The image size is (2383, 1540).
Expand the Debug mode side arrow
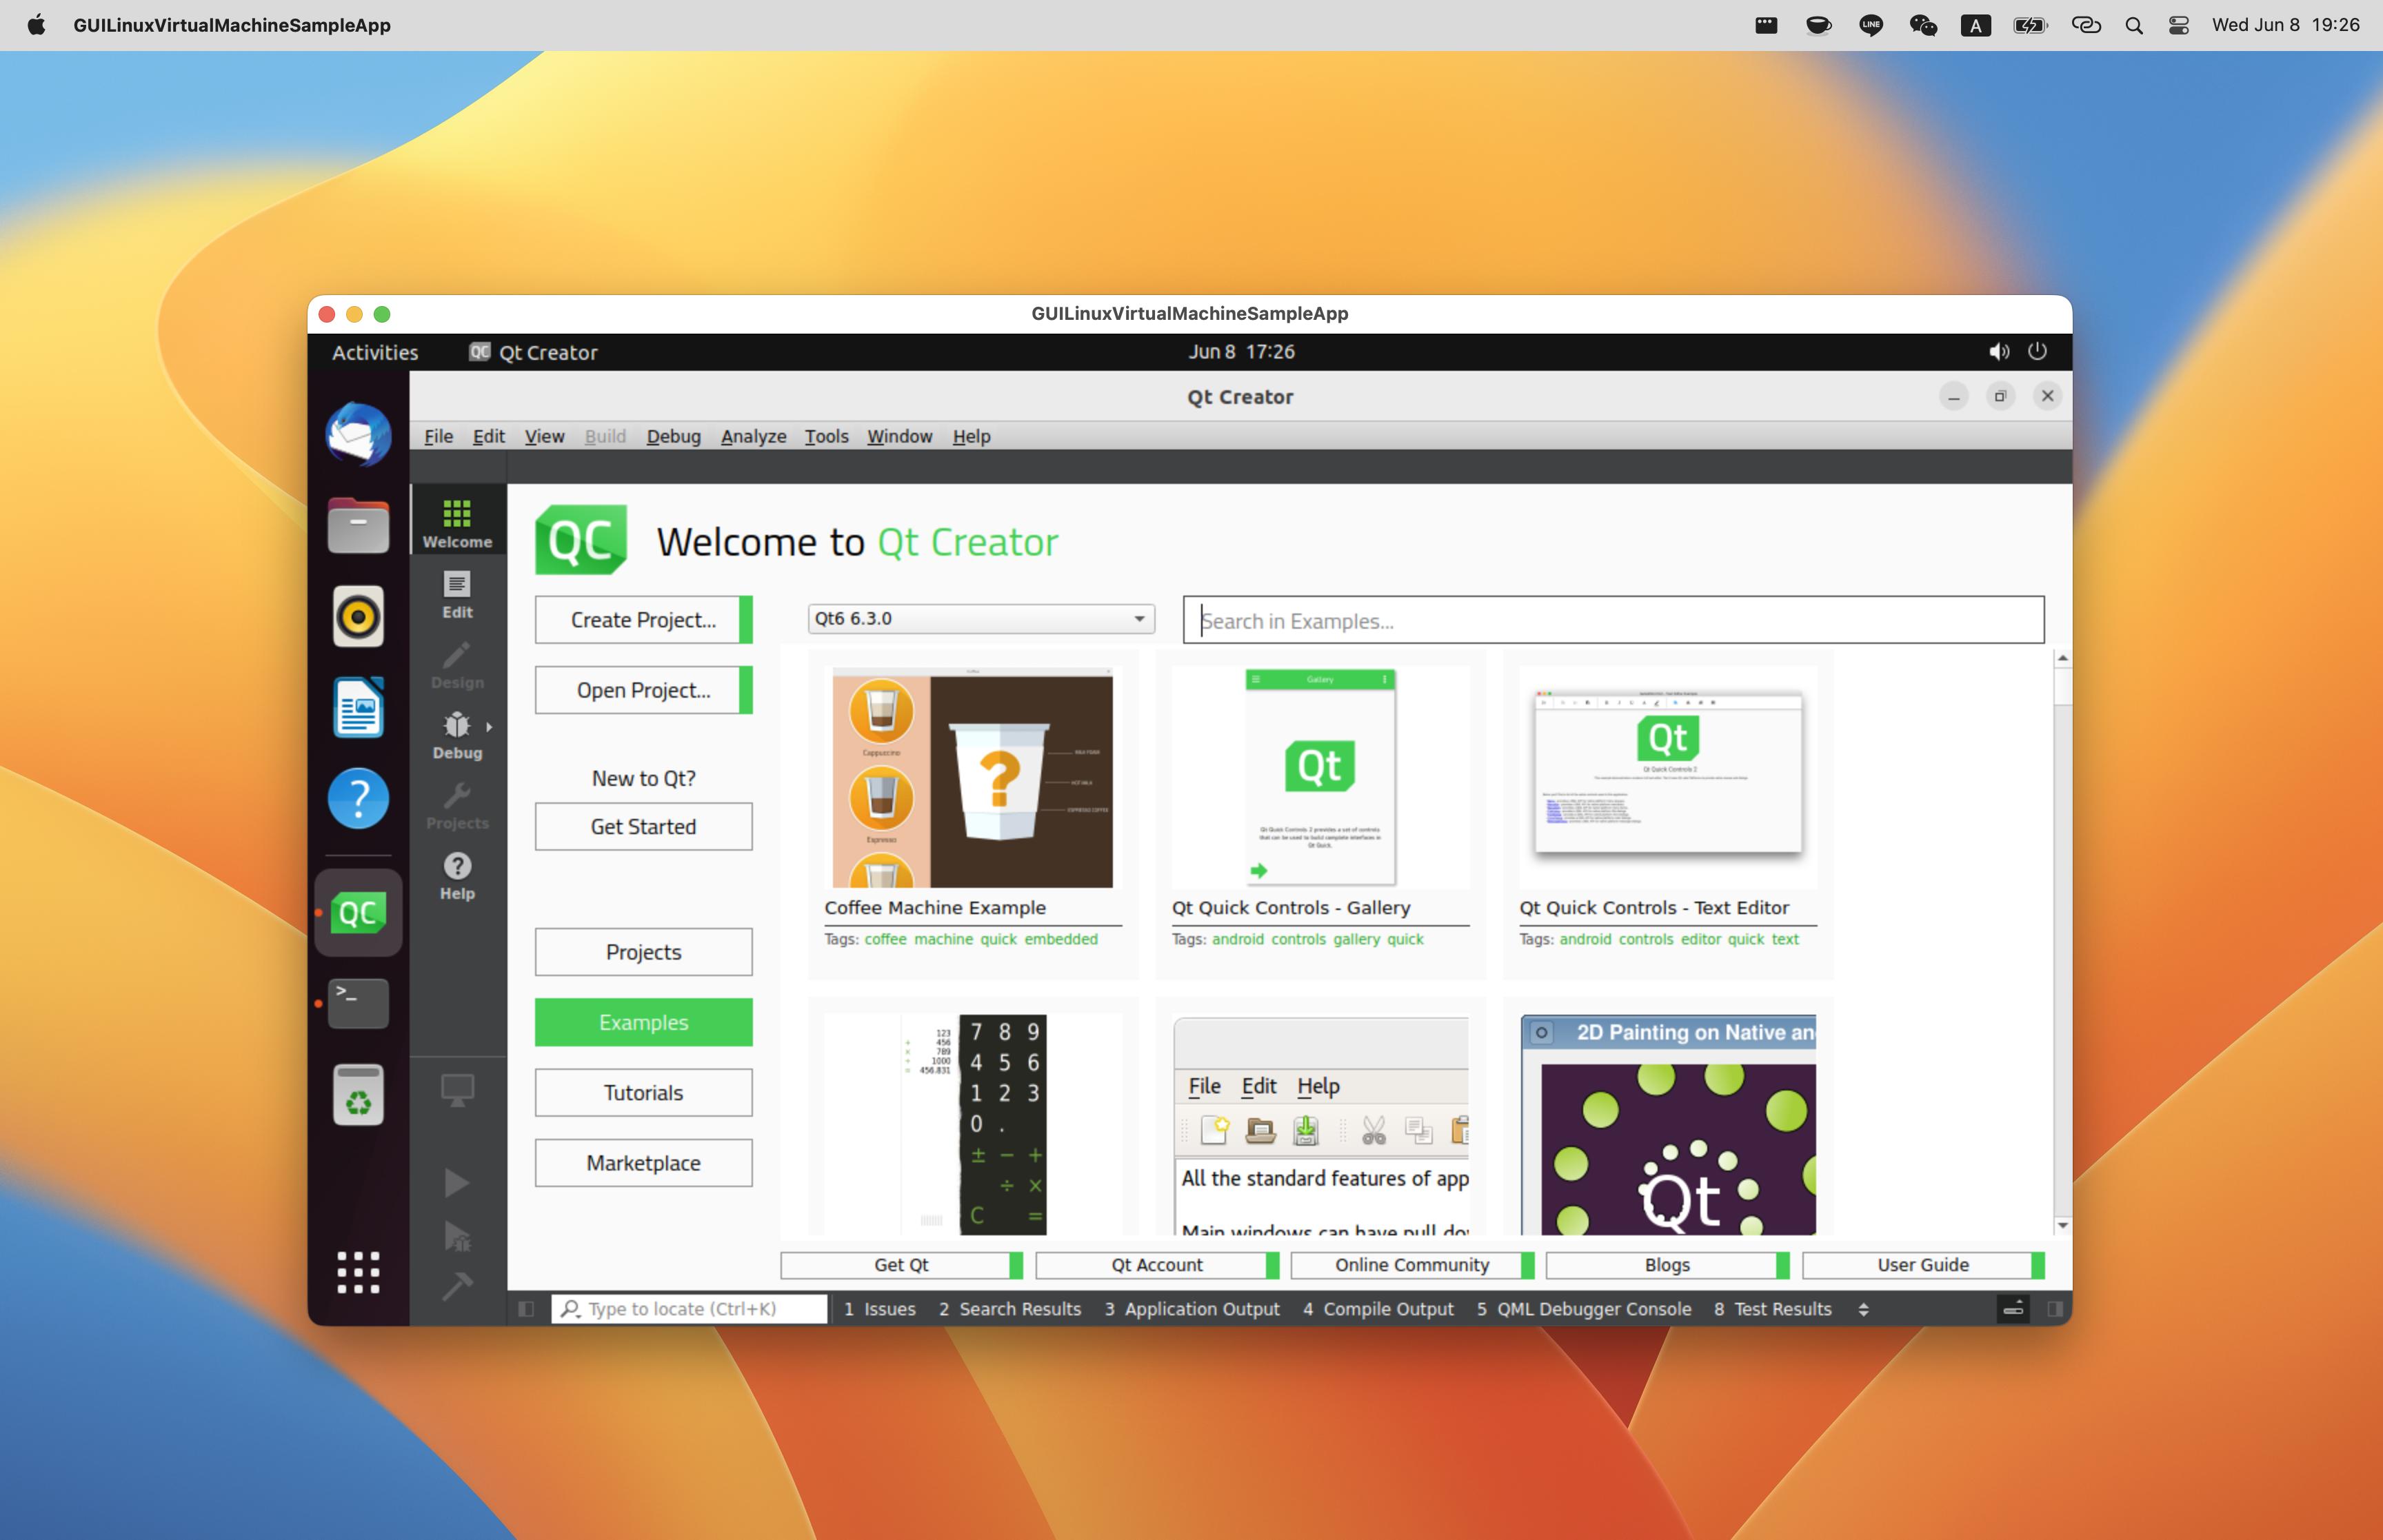coord(489,727)
